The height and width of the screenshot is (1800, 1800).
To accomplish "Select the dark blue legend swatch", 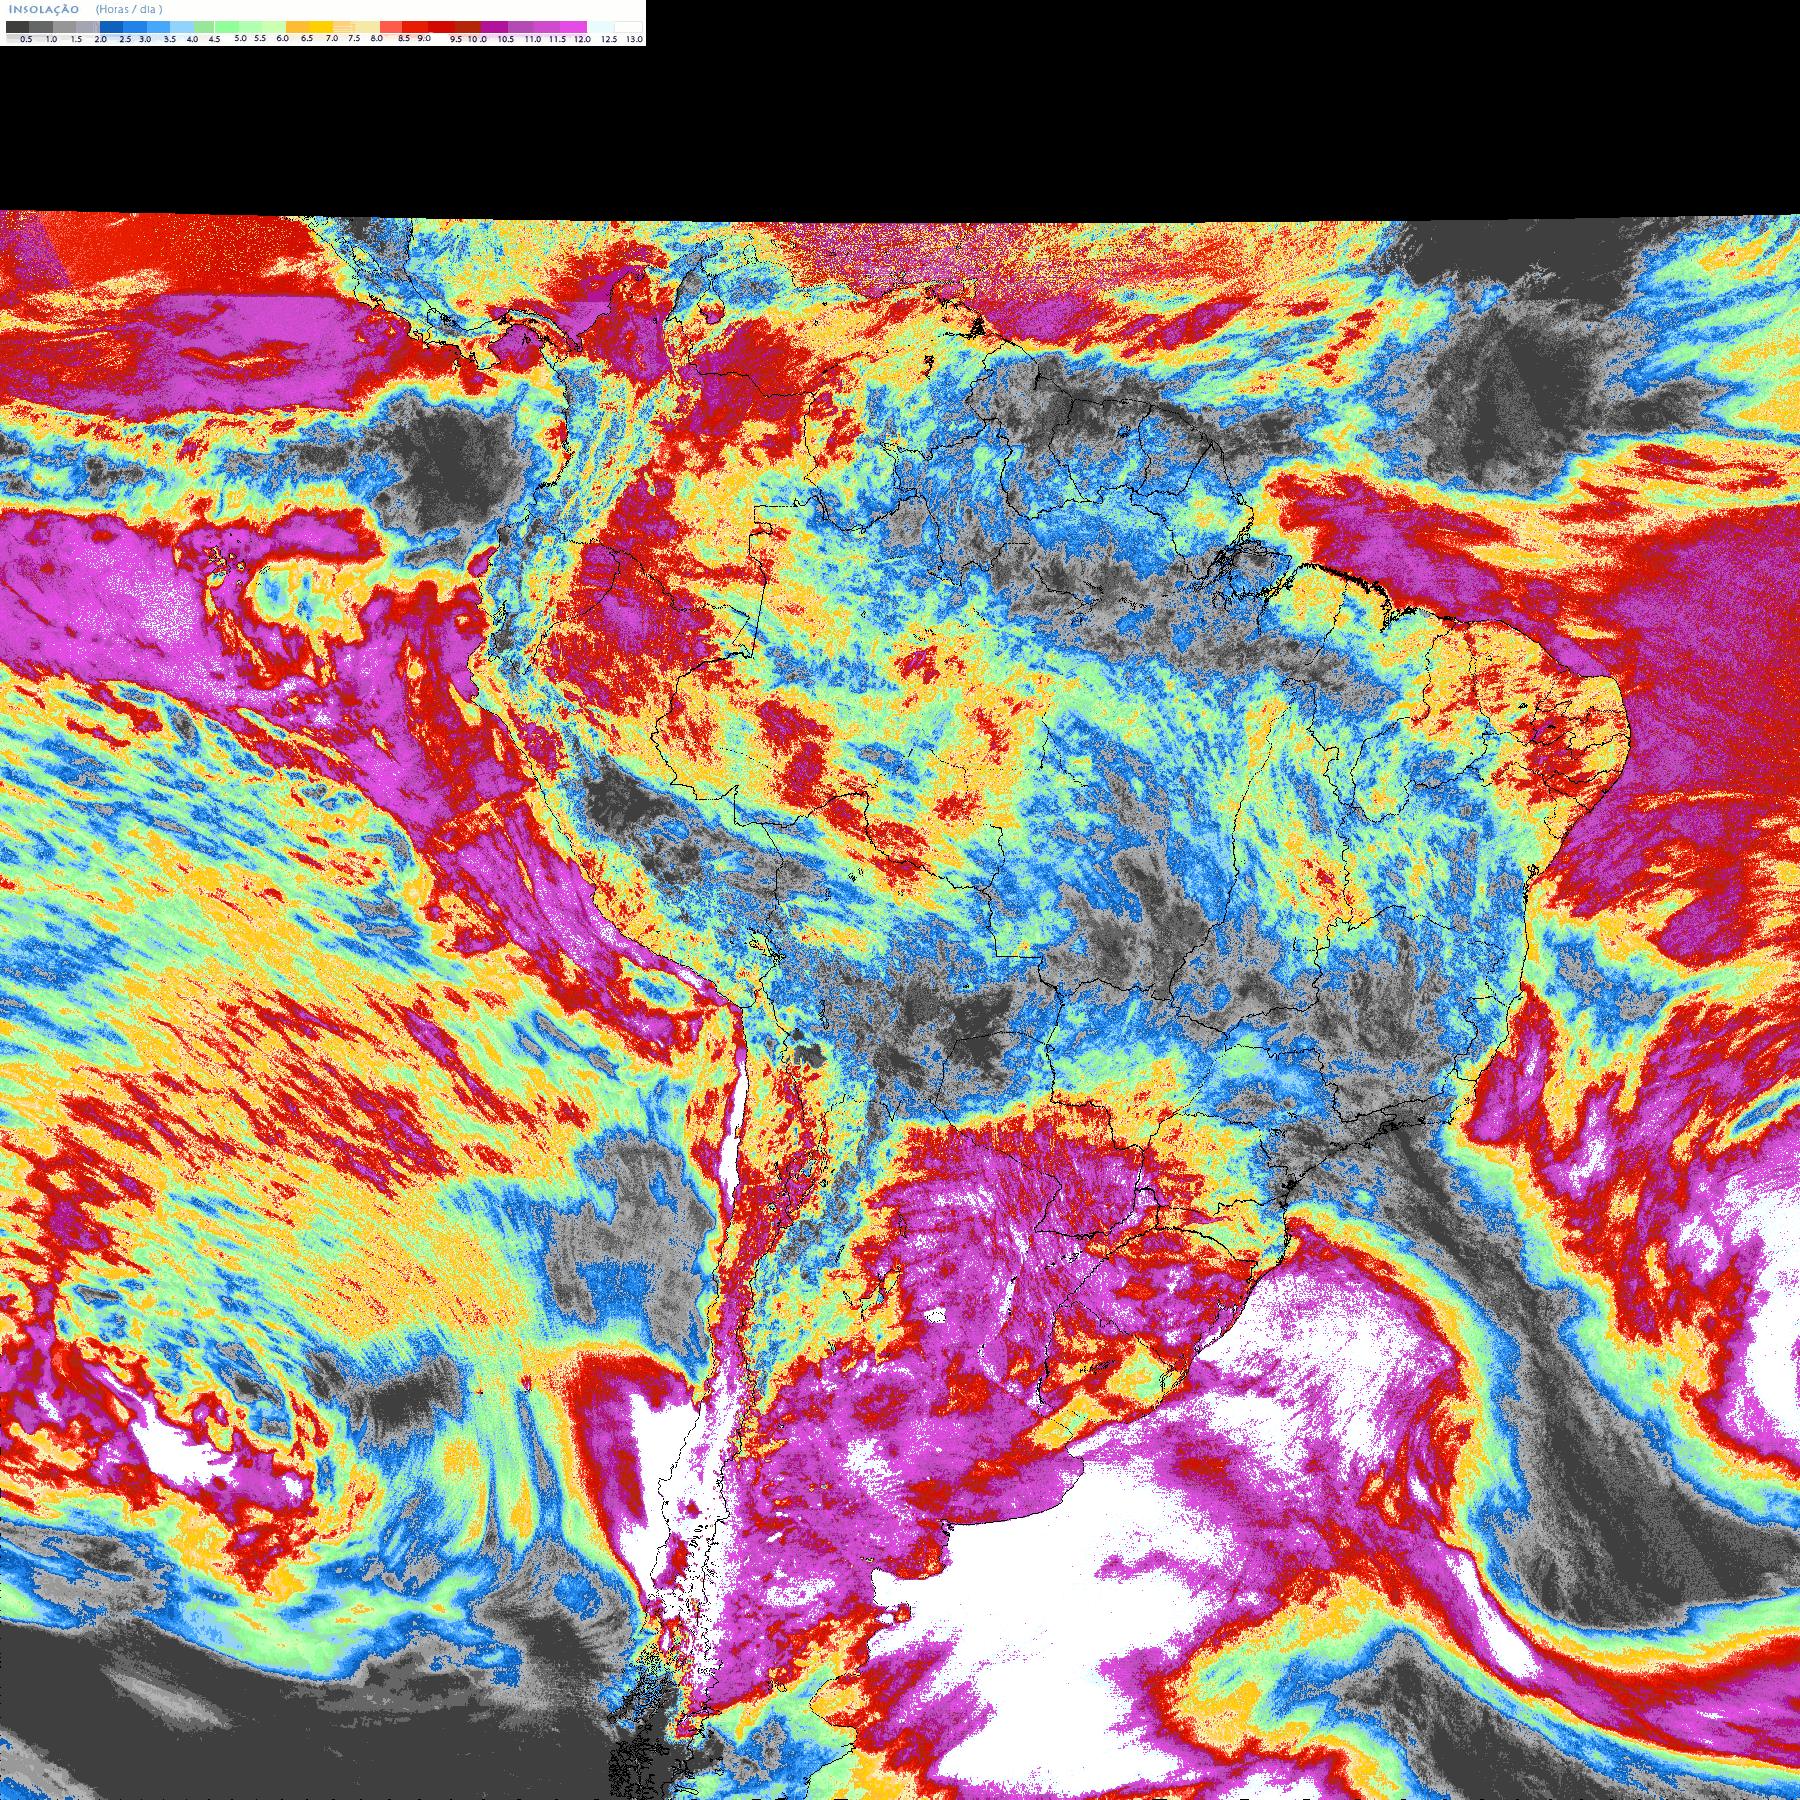I will (111, 27).
